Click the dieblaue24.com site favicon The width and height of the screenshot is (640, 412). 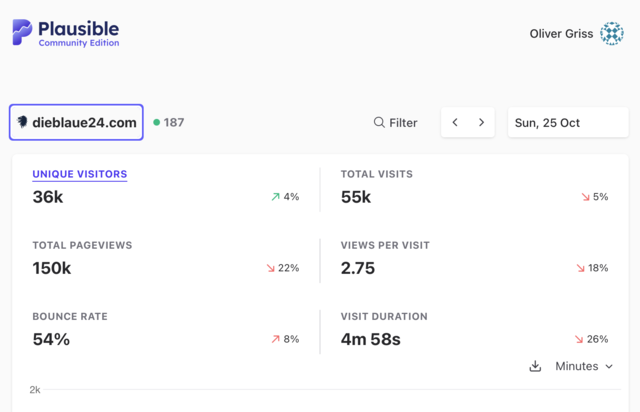coord(22,122)
